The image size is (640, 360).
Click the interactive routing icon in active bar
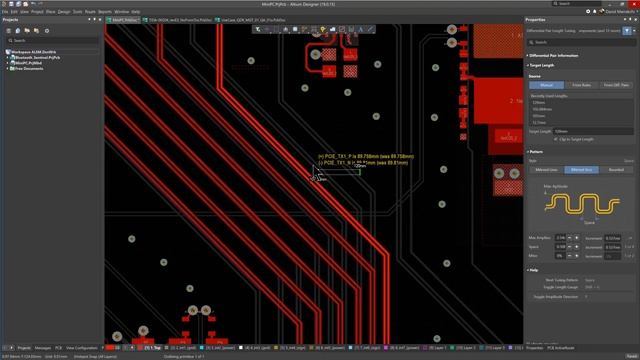(304, 29)
